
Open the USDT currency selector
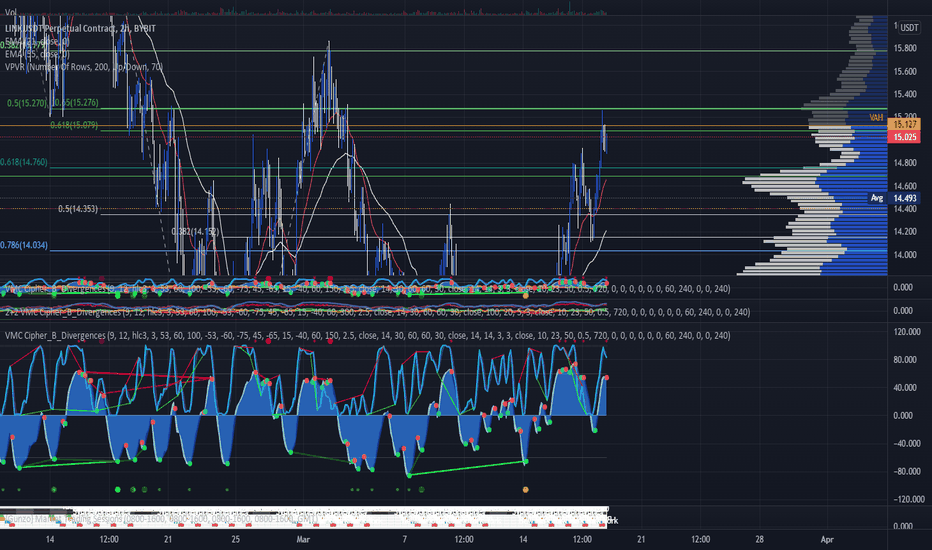click(x=909, y=27)
